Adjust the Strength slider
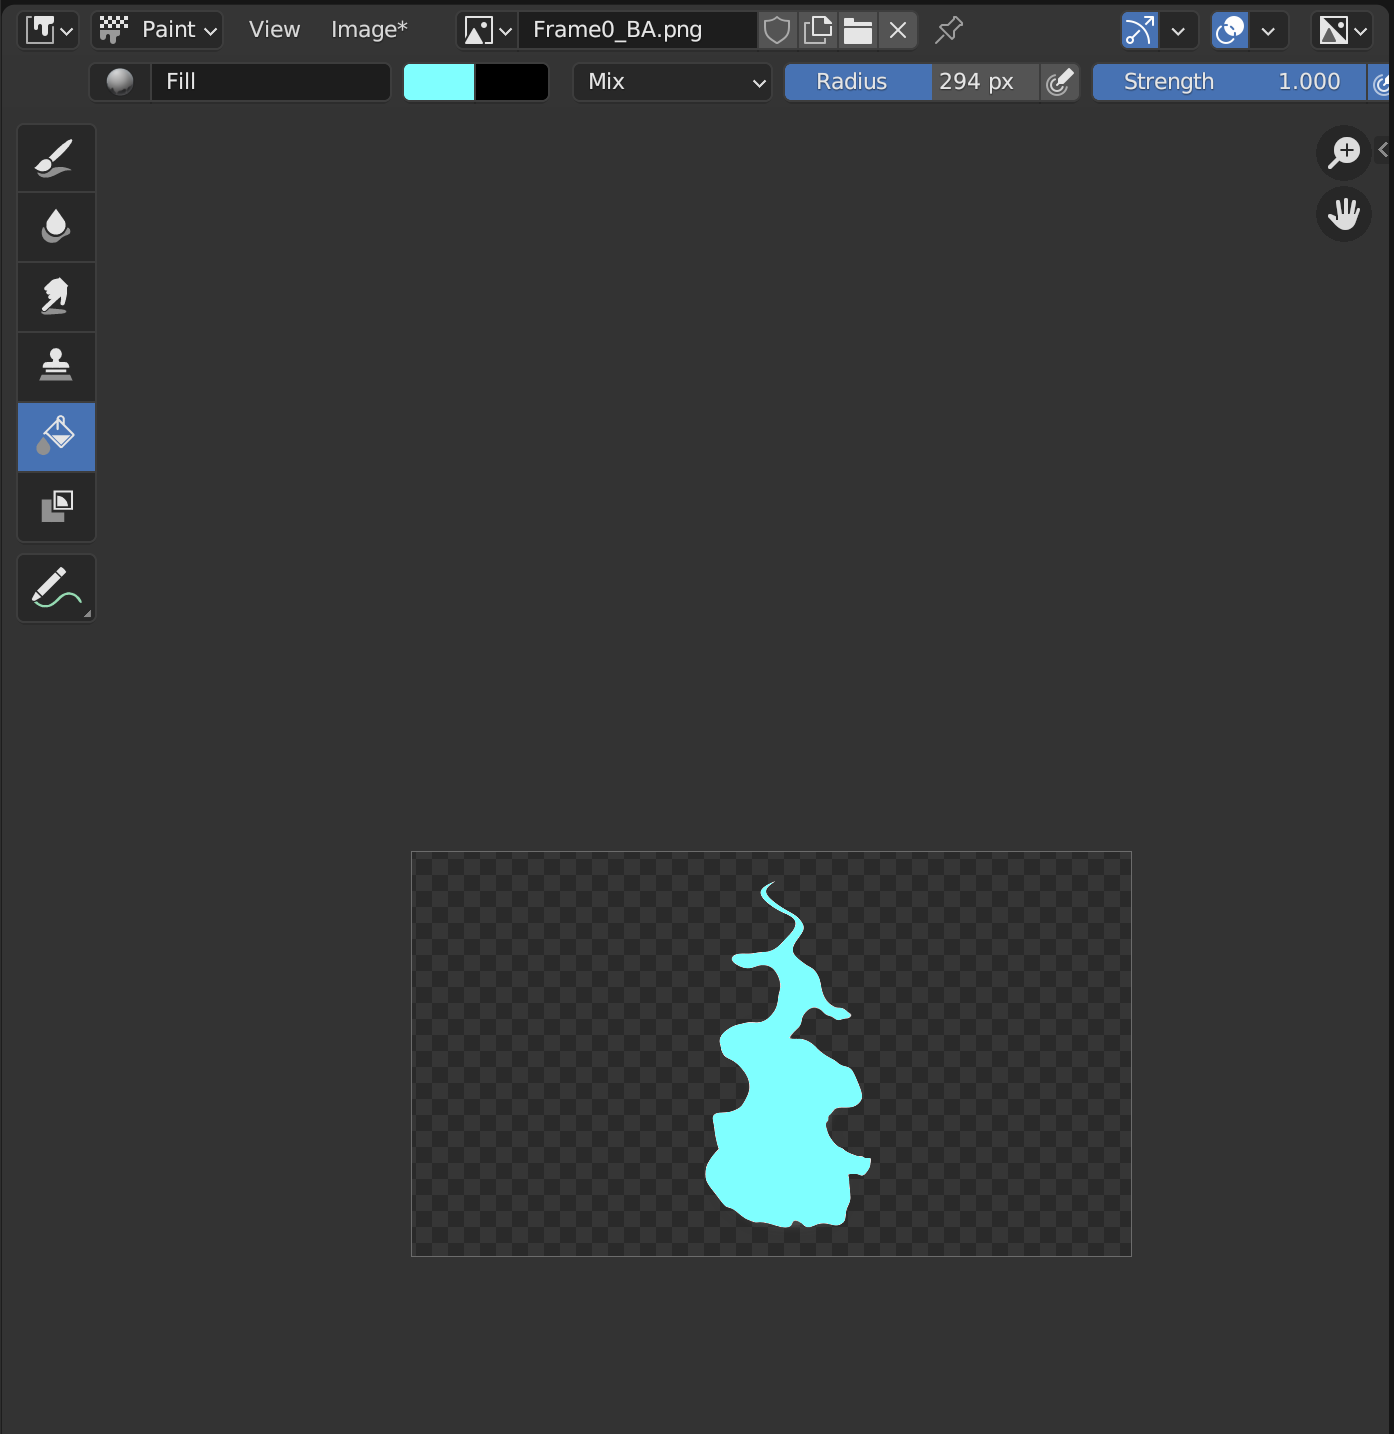1394x1434 pixels. point(1229,82)
